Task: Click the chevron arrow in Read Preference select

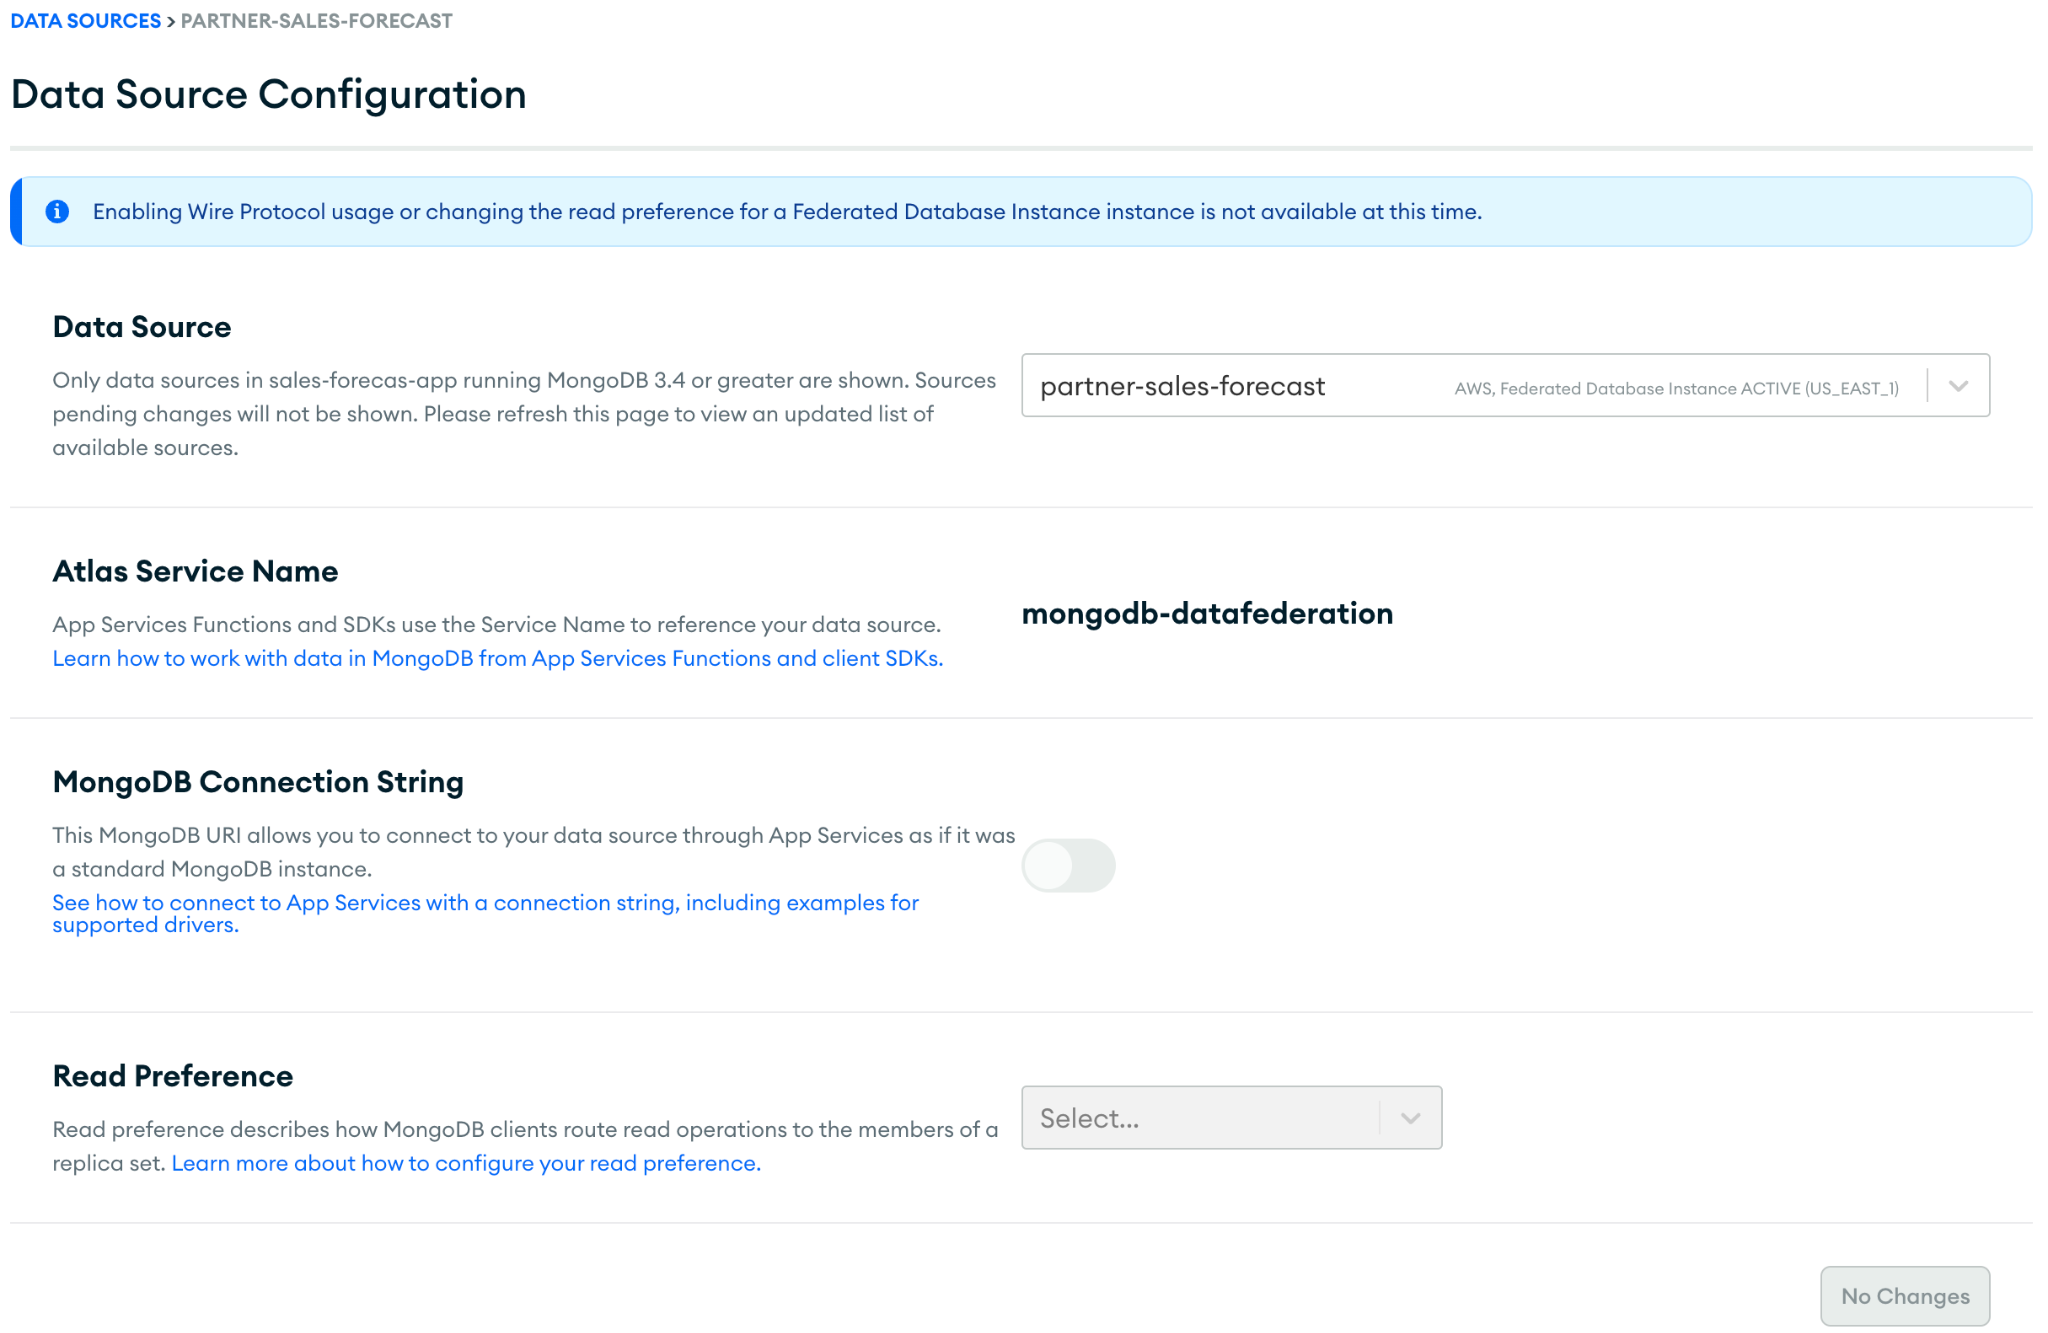Action: (x=1410, y=1118)
